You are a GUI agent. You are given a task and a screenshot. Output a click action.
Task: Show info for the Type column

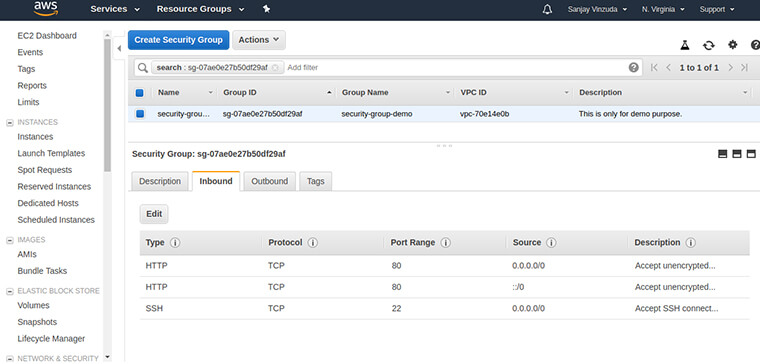(x=175, y=243)
